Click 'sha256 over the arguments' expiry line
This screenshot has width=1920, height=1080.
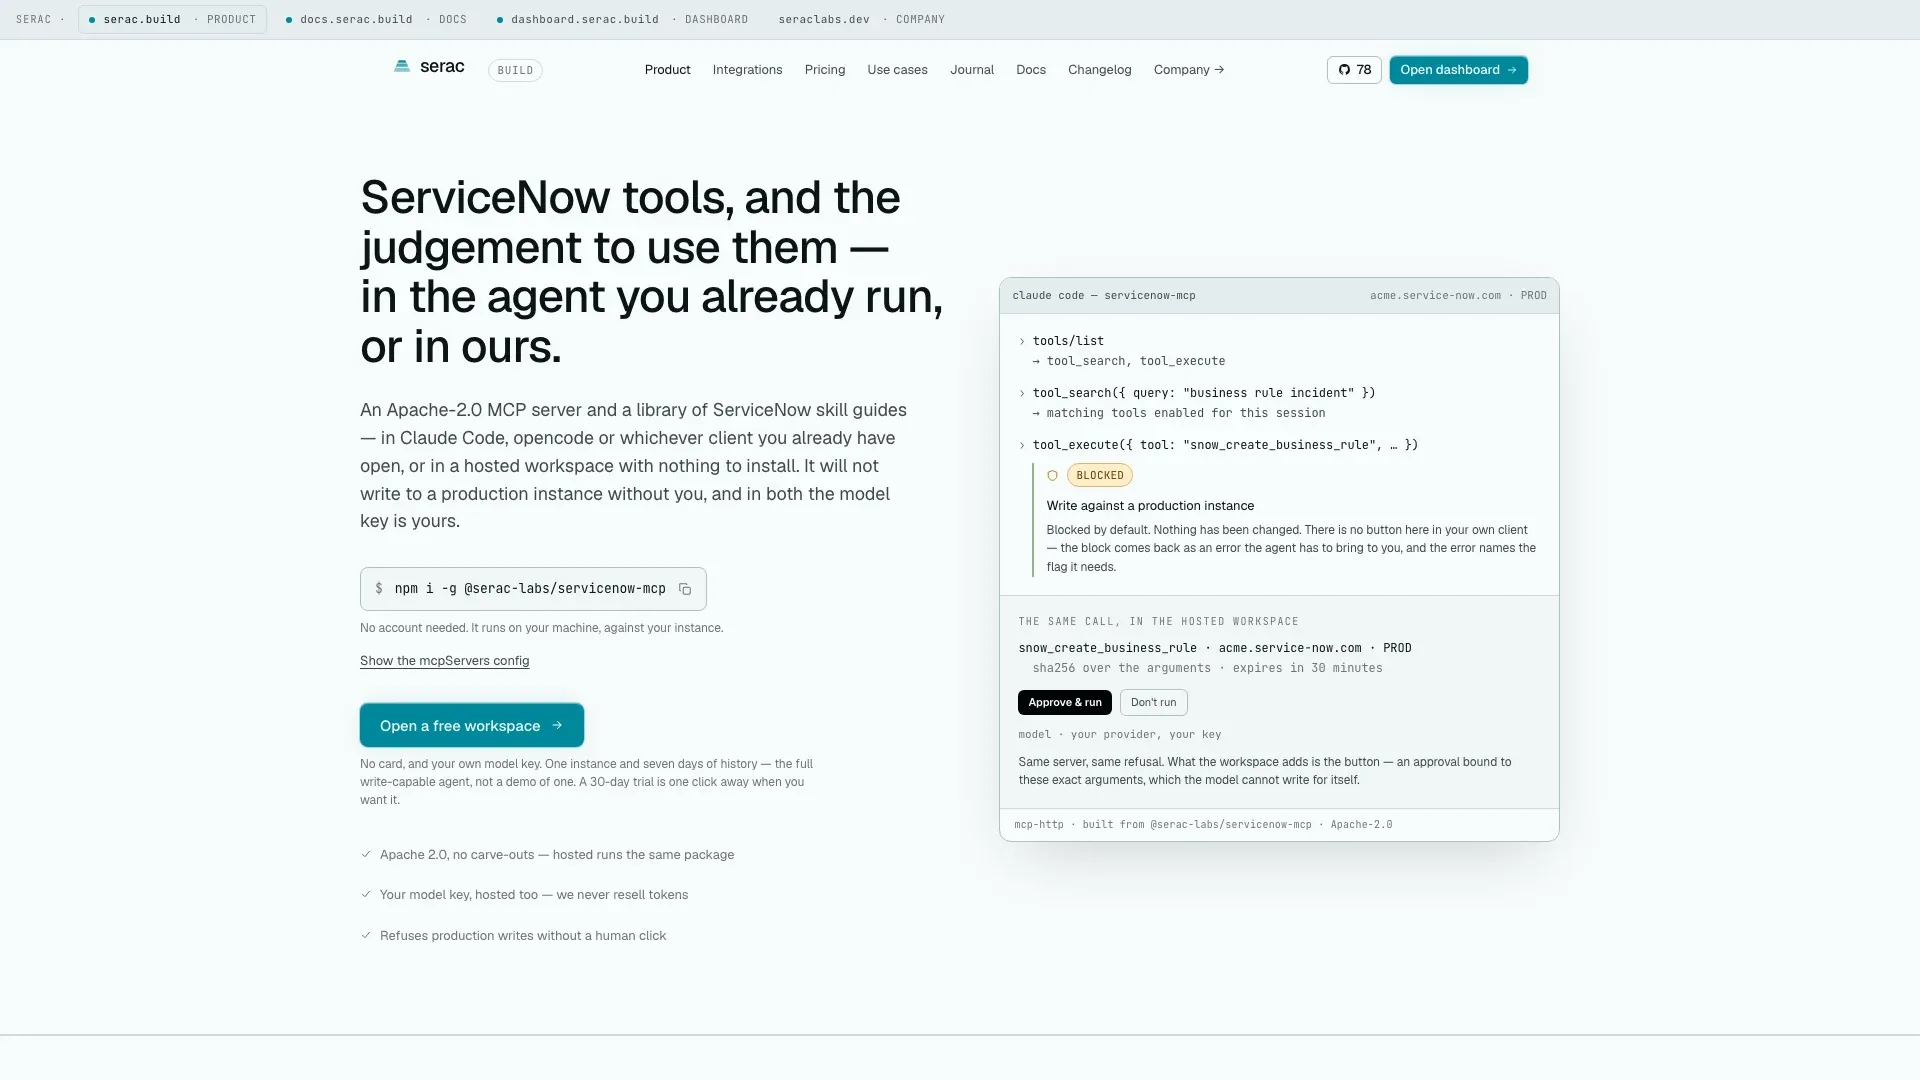pos(1208,668)
